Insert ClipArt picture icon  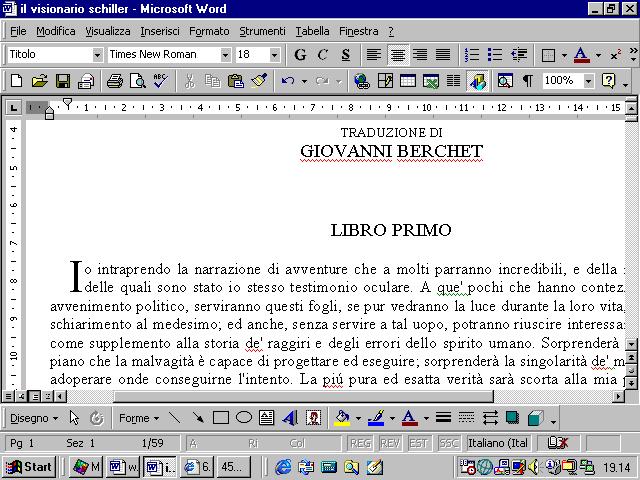coord(313,418)
